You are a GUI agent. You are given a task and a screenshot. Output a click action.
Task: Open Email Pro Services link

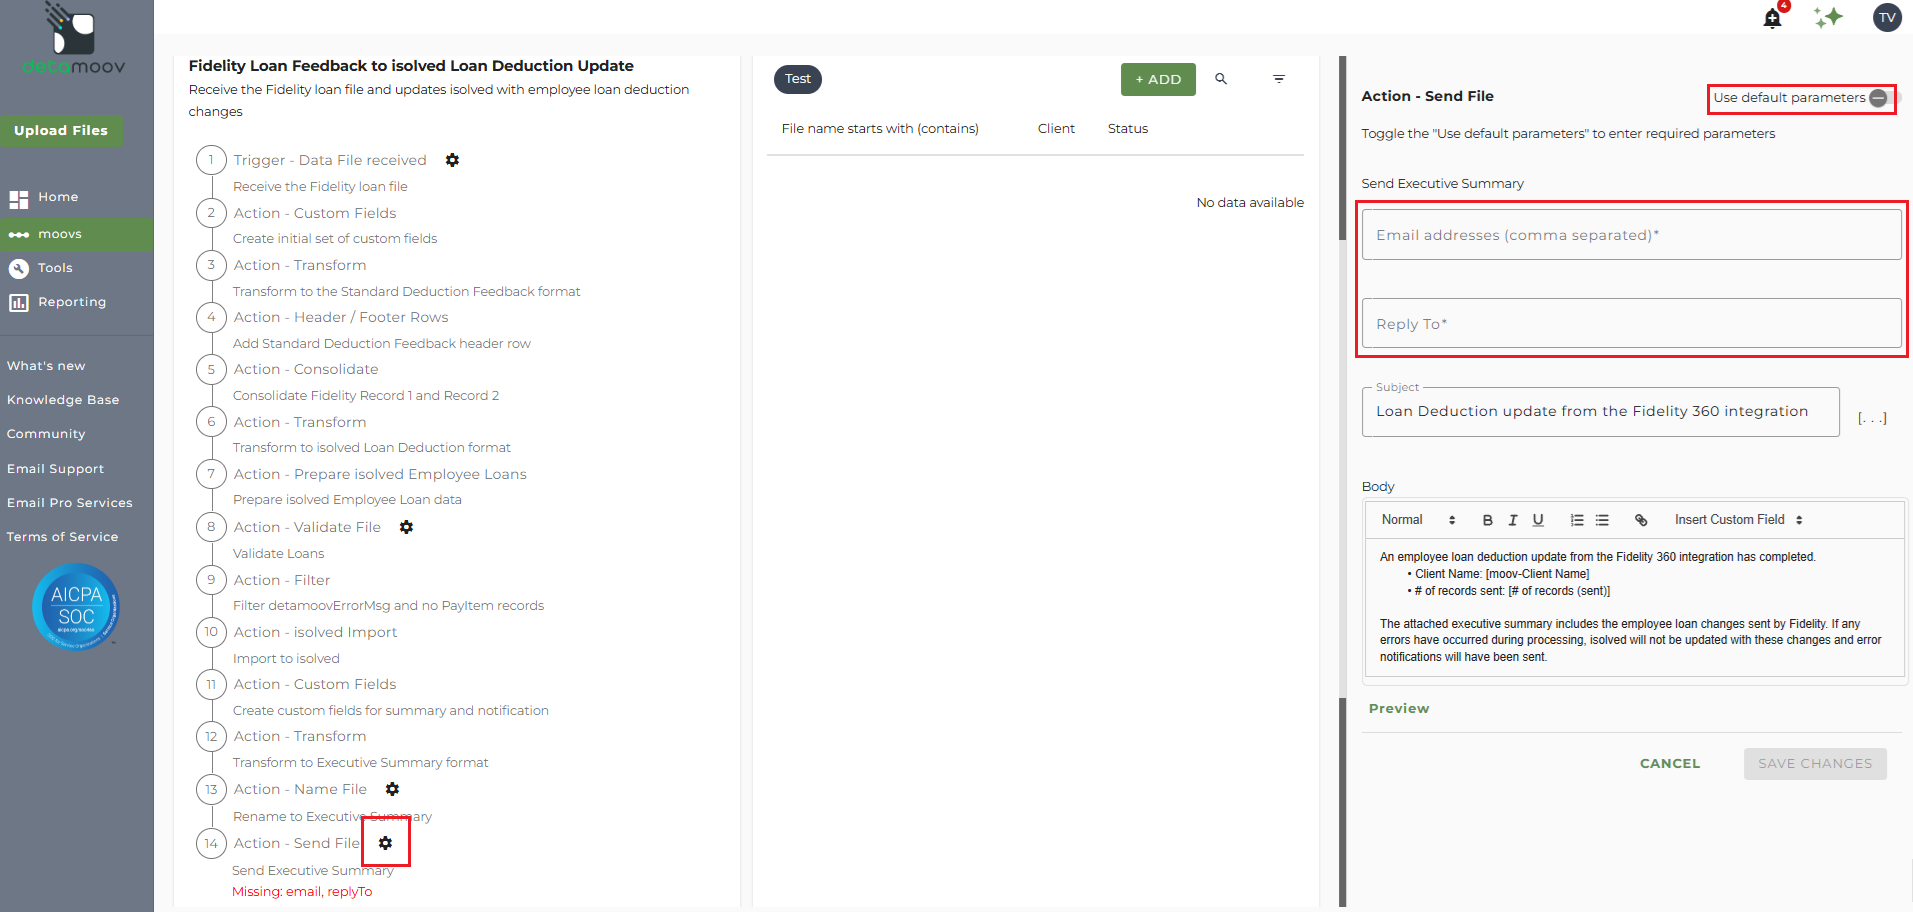coord(70,503)
